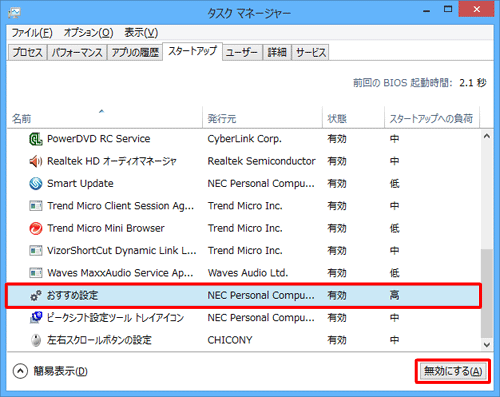The image size is (500, 397).
Task: Select VizorShortCut Dynamic Link L... entry
Action: tap(122, 250)
